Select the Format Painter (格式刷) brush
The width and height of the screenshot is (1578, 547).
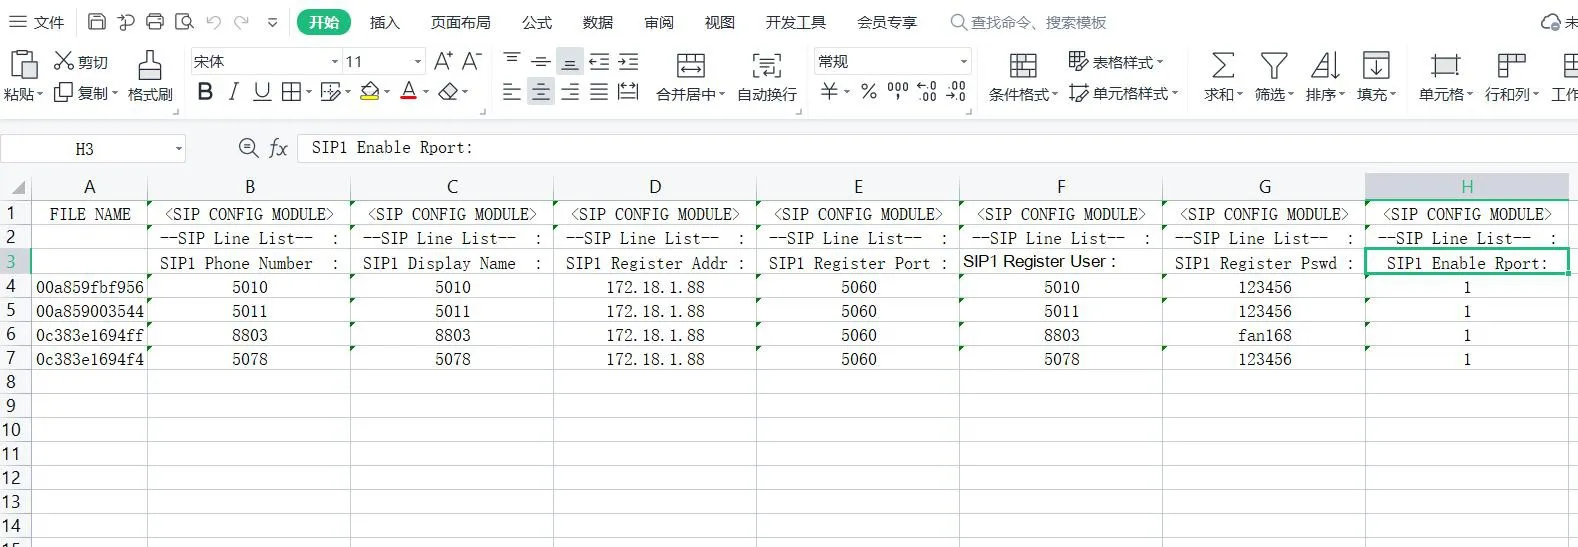coord(150,76)
